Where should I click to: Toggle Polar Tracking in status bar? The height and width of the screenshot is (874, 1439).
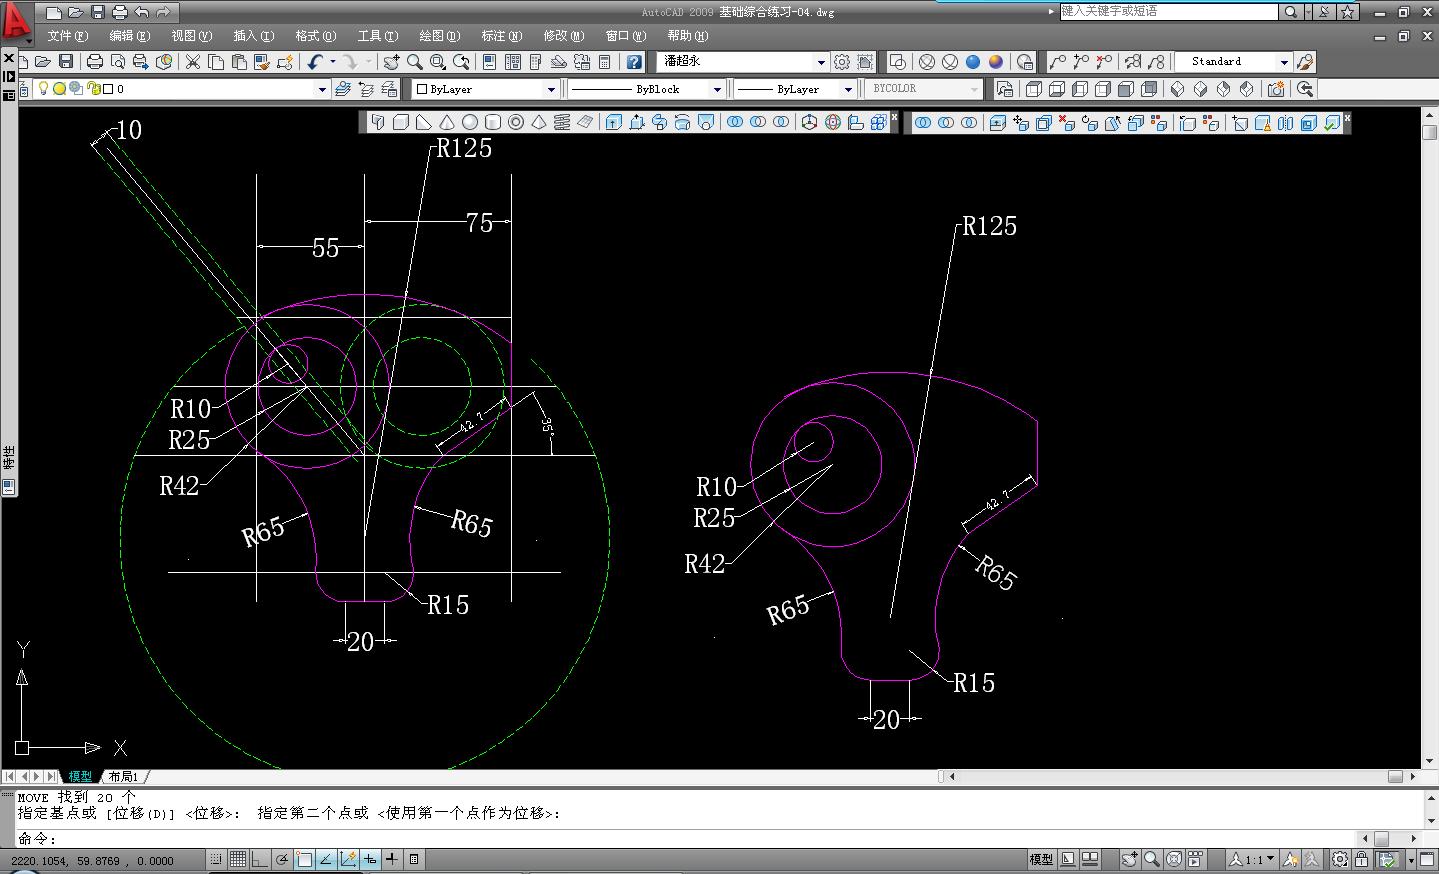(281, 859)
